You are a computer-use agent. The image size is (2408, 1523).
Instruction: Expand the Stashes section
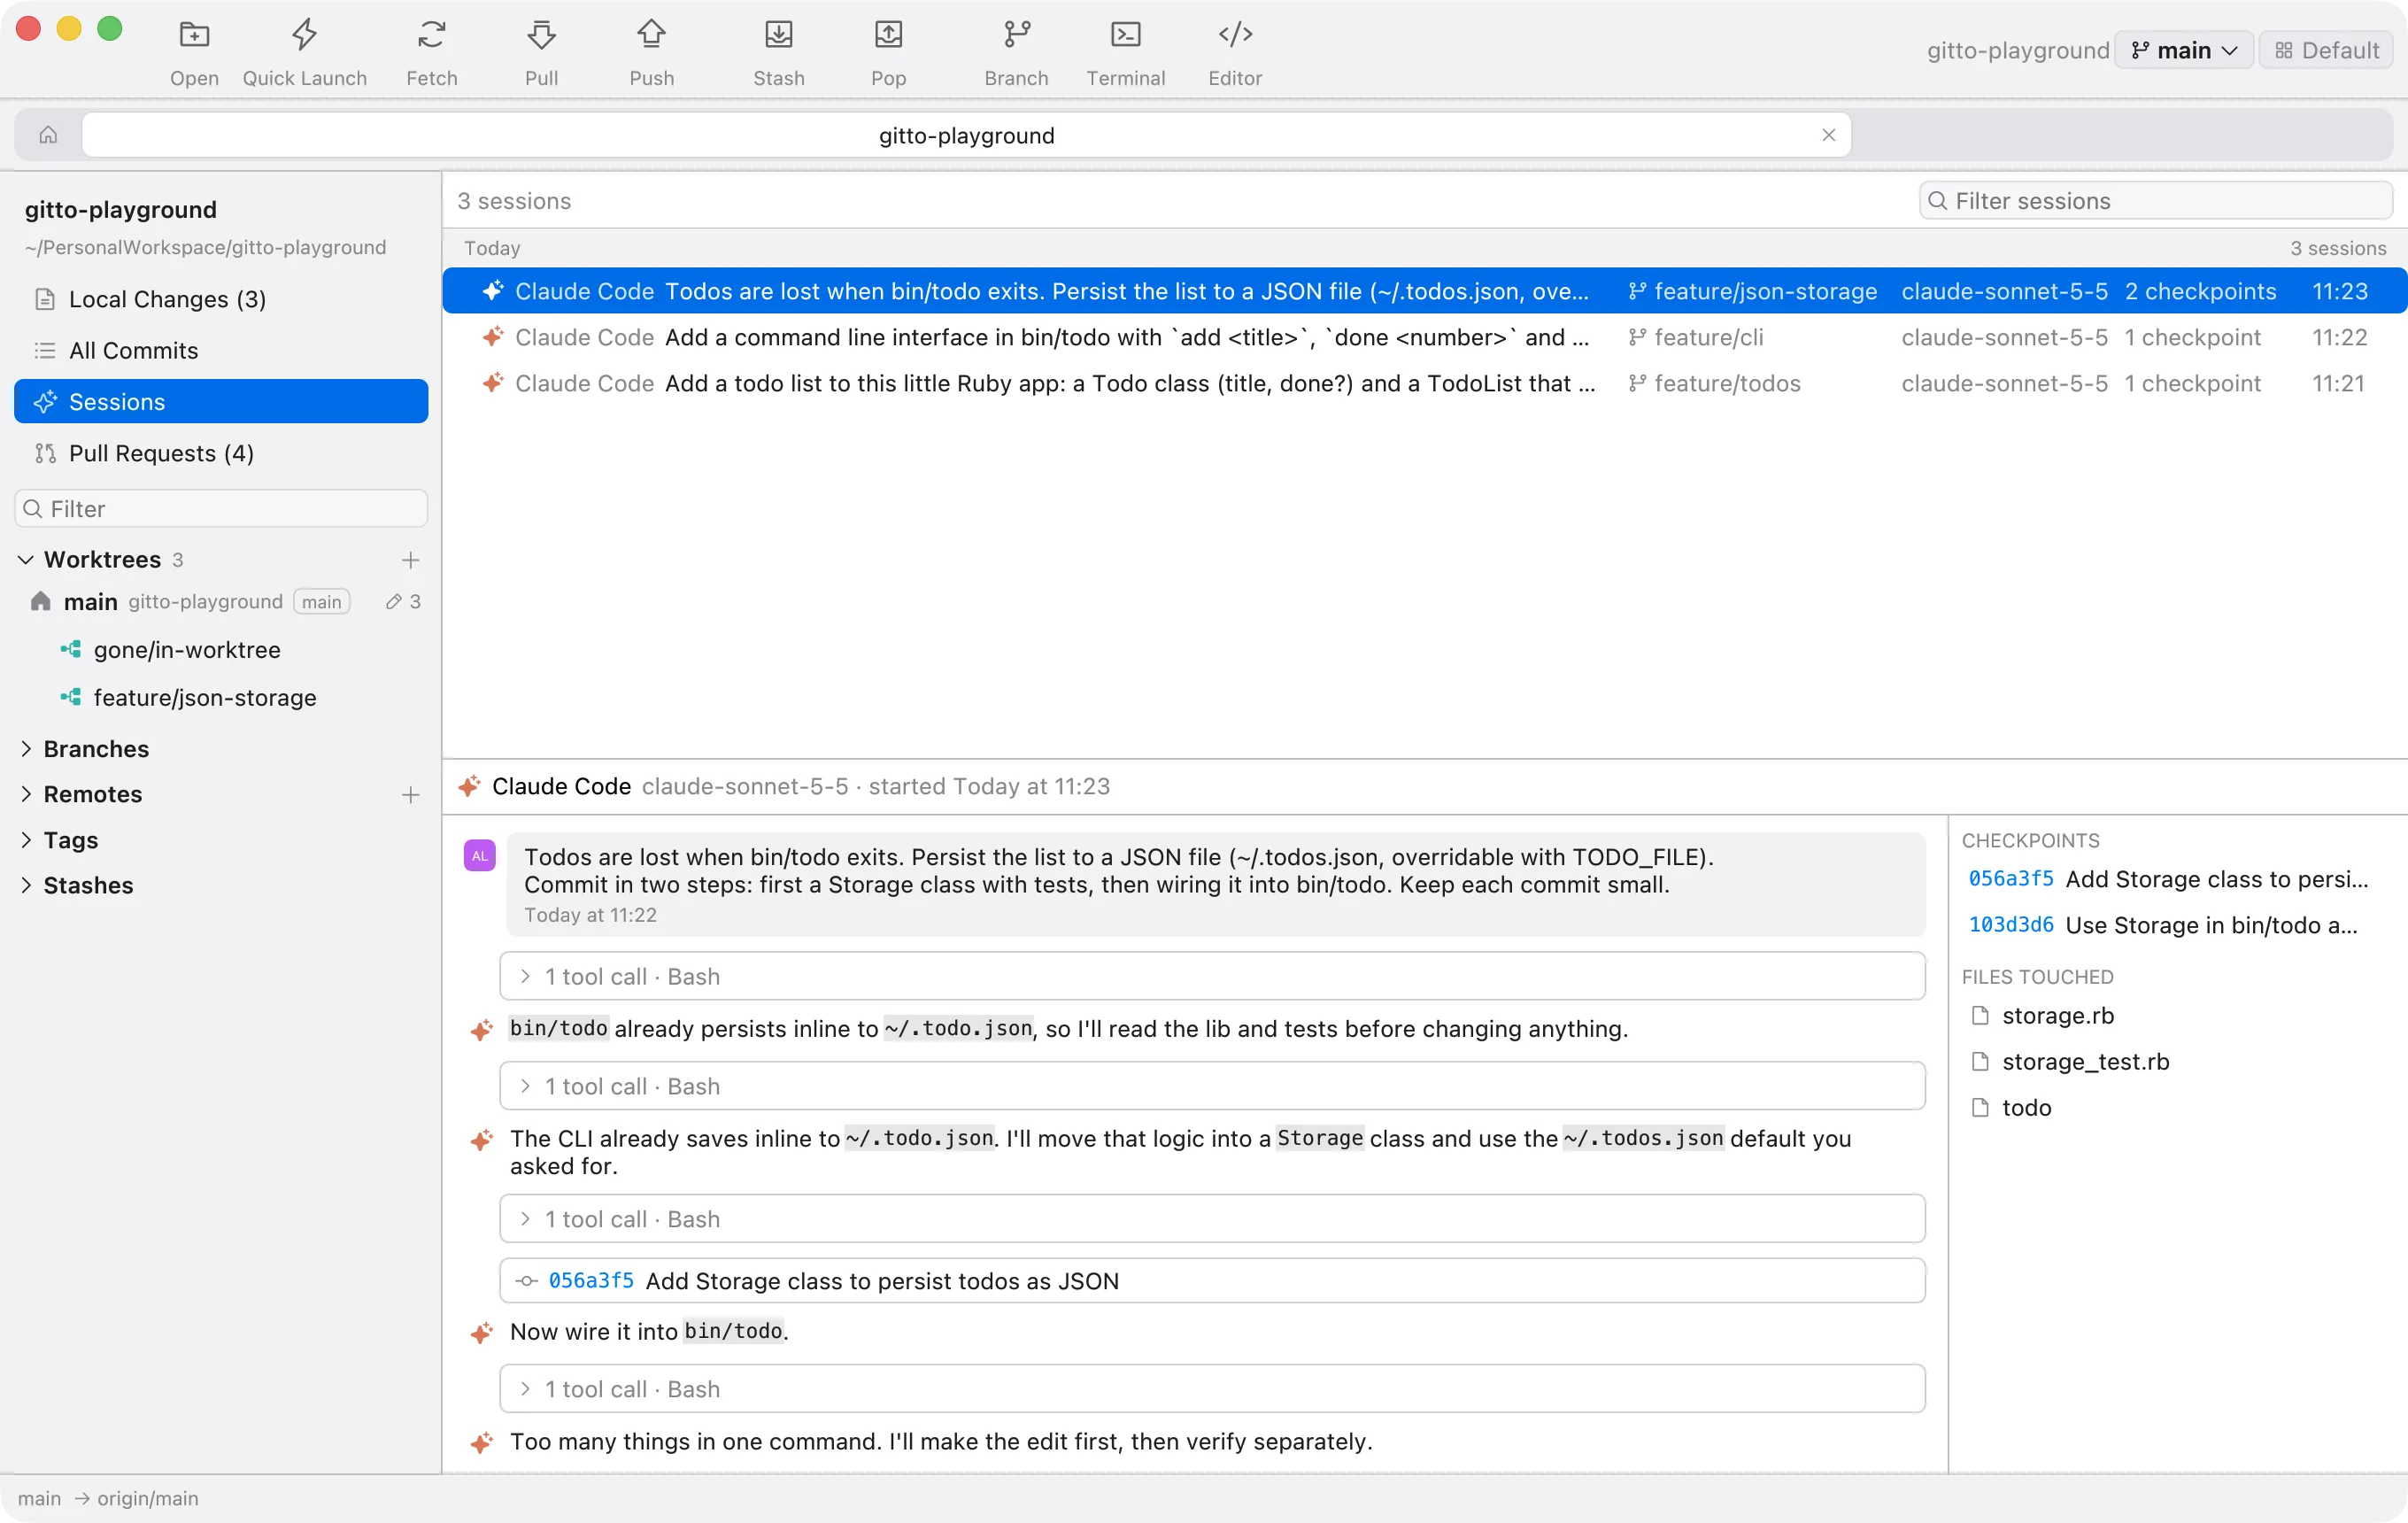[x=26, y=884]
